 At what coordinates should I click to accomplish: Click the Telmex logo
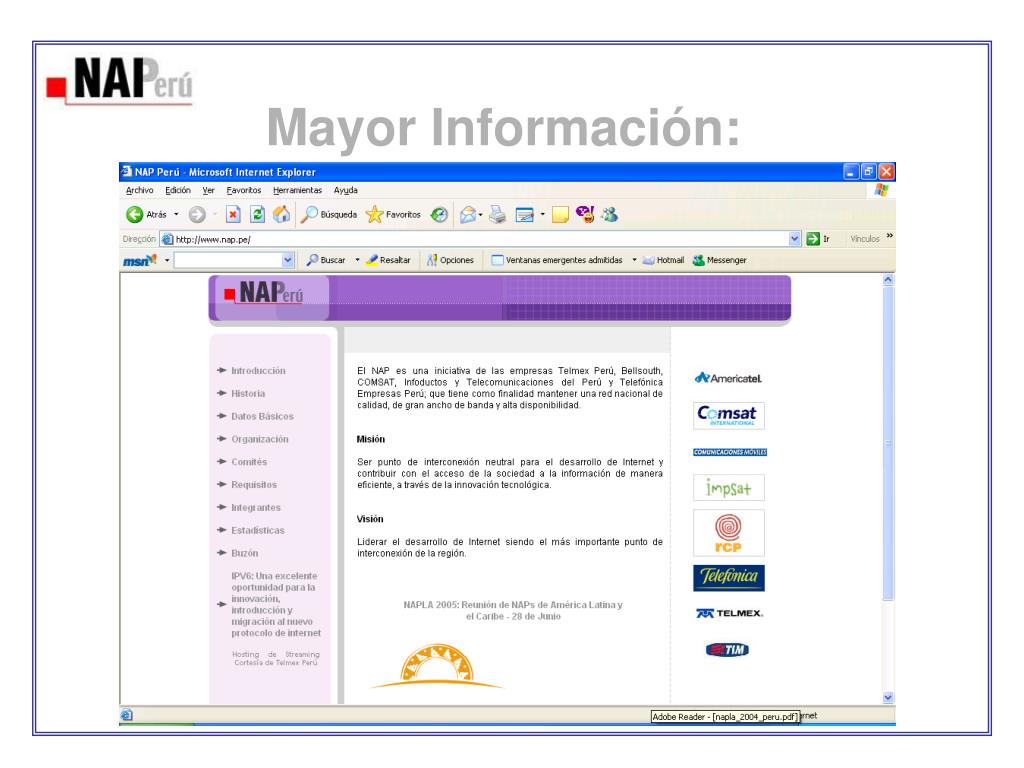point(729,613)
